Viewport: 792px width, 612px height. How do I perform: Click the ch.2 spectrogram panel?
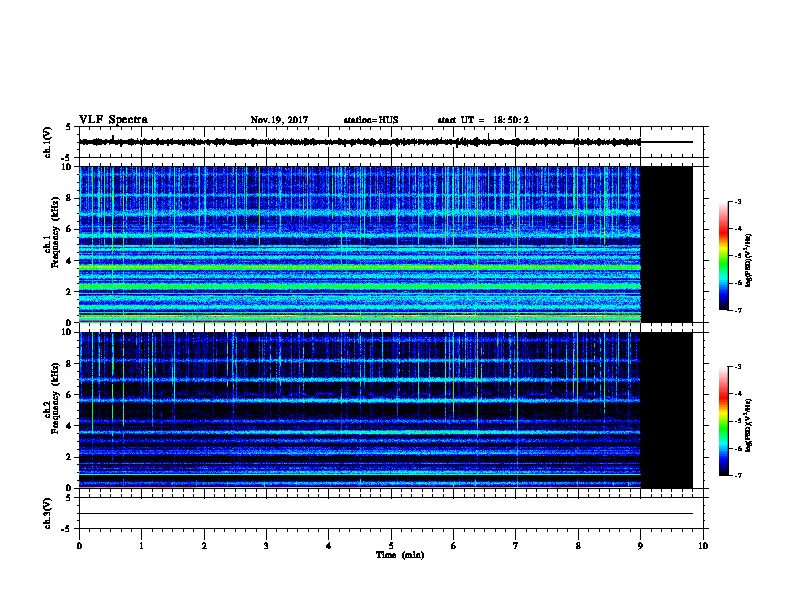[386, 410]
